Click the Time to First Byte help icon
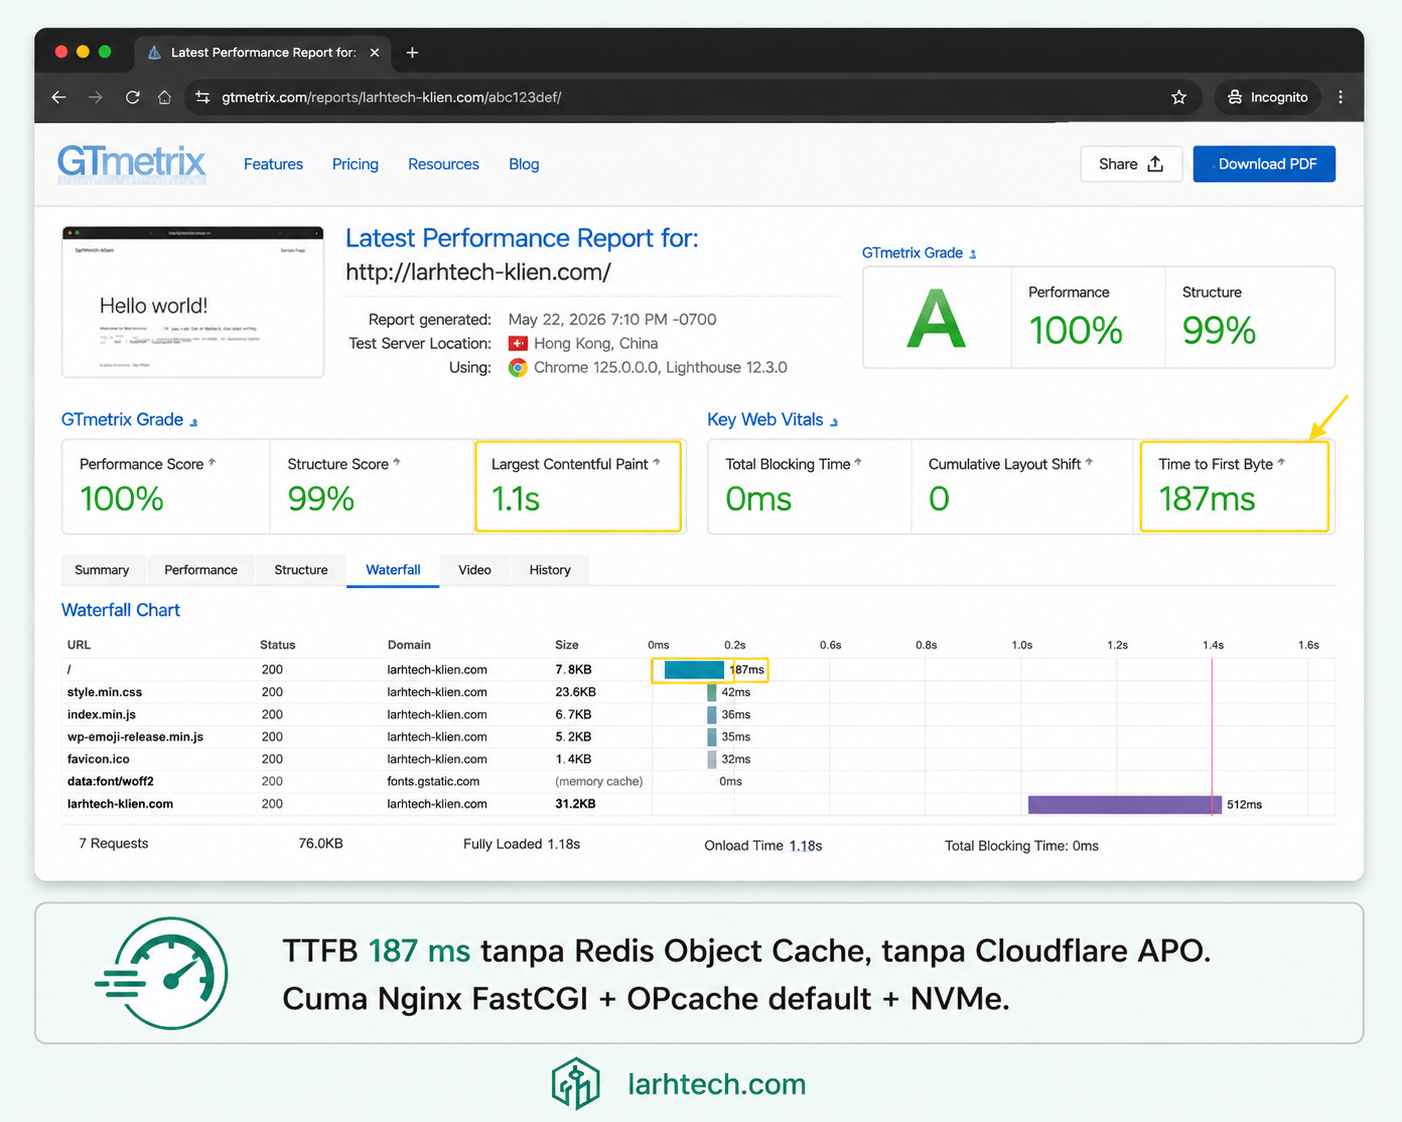Image resolution: width=1402 pixels, height=1122 pixels. pyautogui.click(x=1281, y=462)
